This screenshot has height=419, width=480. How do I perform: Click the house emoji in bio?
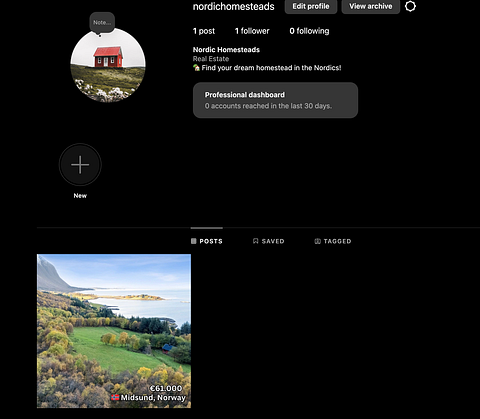pyautogui.click(x=196, y=68)
